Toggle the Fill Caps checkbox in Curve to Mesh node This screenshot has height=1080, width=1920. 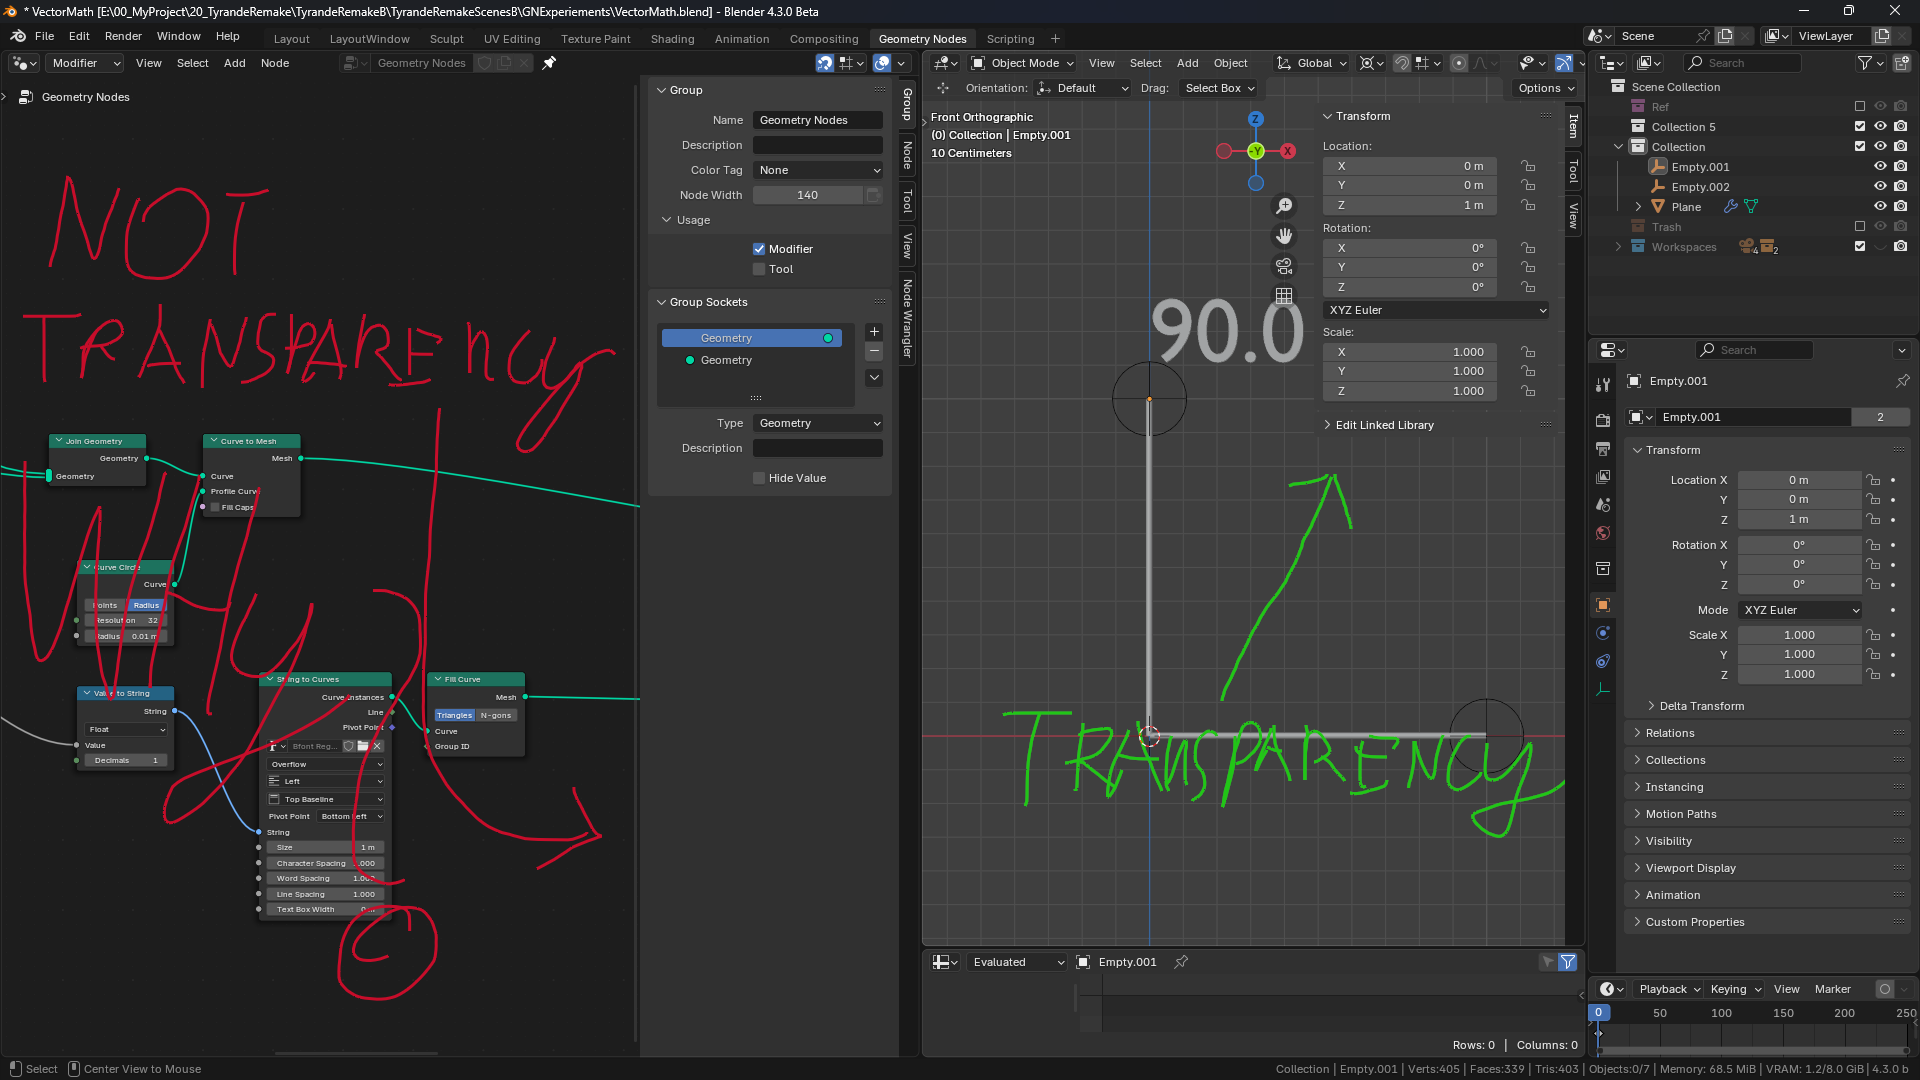(214, 507)
